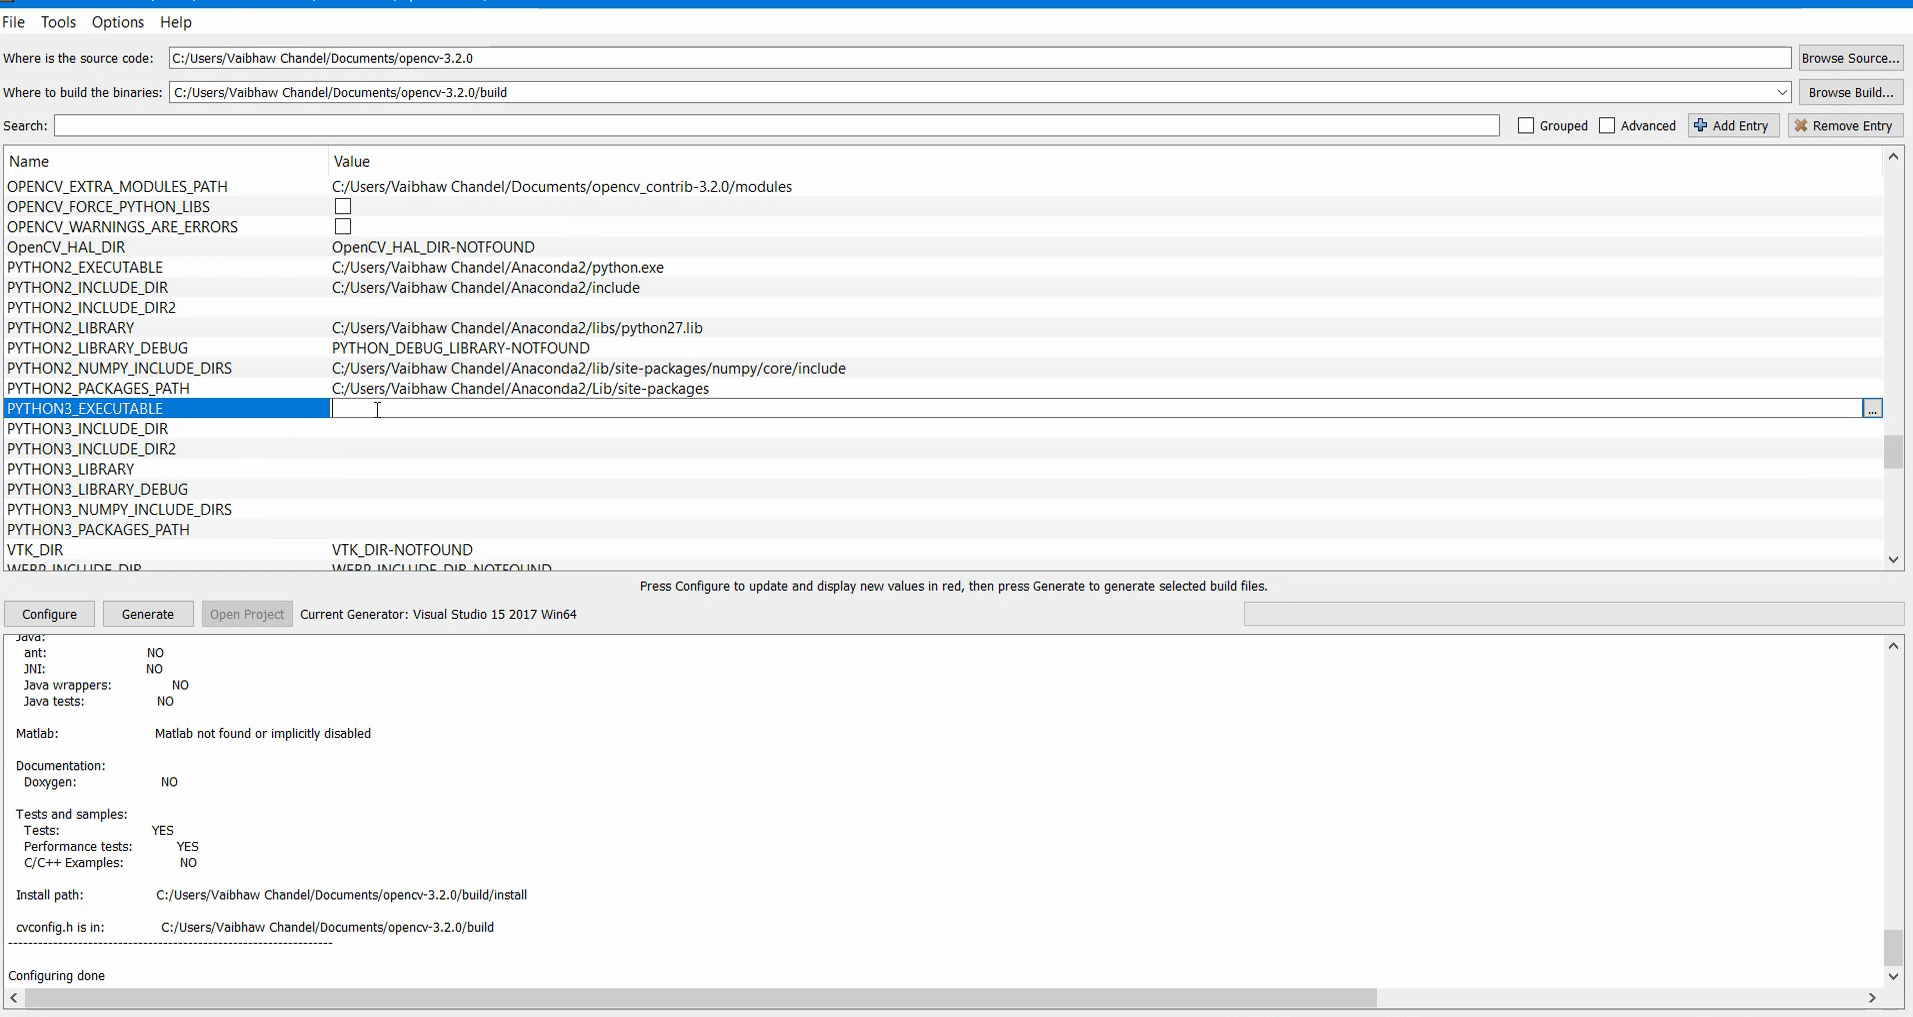Open the Help menu

coord(176,22)
